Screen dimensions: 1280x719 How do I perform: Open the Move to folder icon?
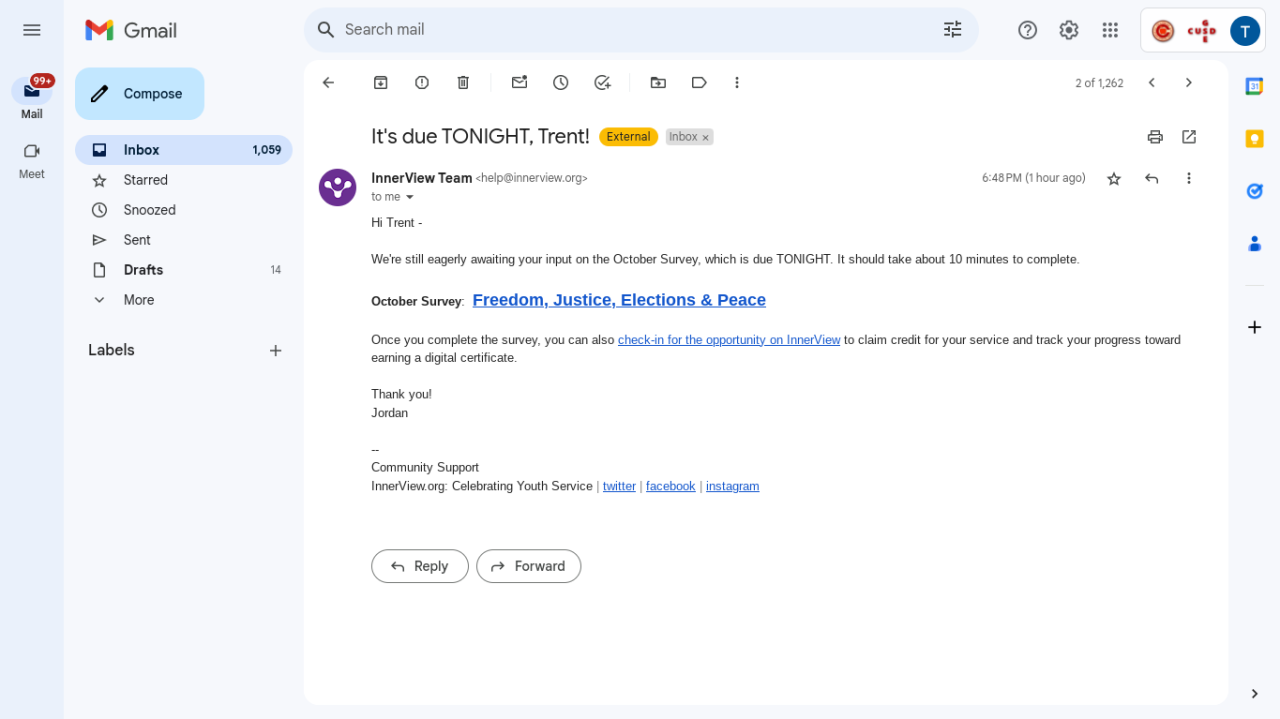click(x=658, y=83)
